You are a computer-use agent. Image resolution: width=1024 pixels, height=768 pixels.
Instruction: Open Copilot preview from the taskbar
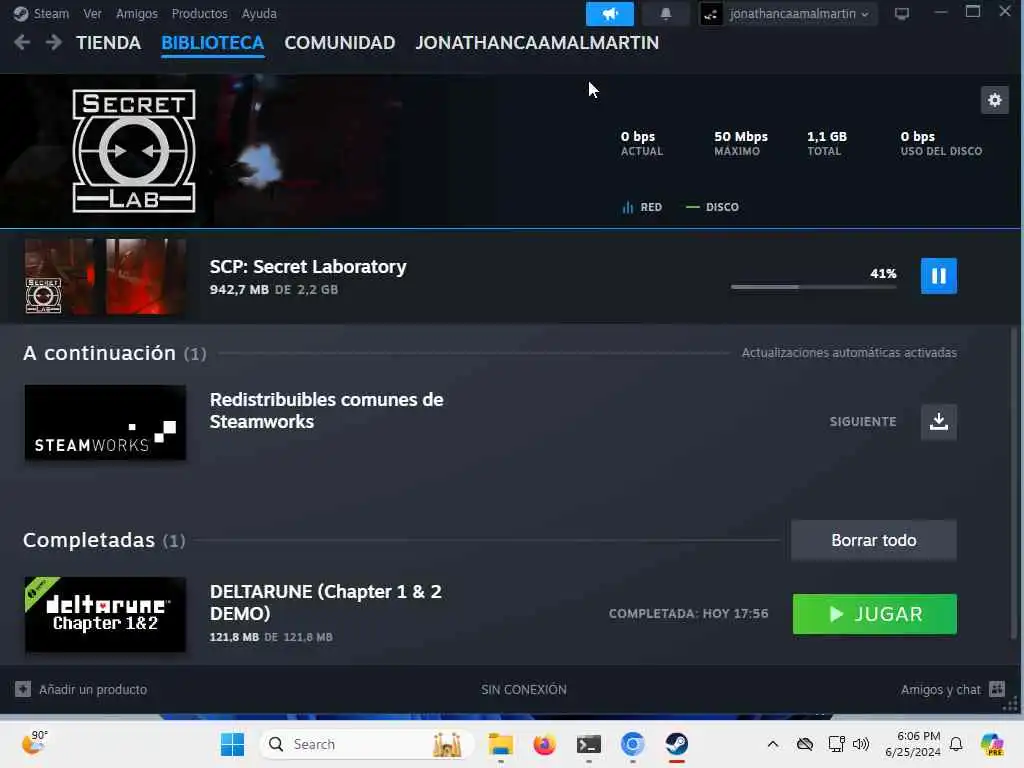tap(992, 744)
